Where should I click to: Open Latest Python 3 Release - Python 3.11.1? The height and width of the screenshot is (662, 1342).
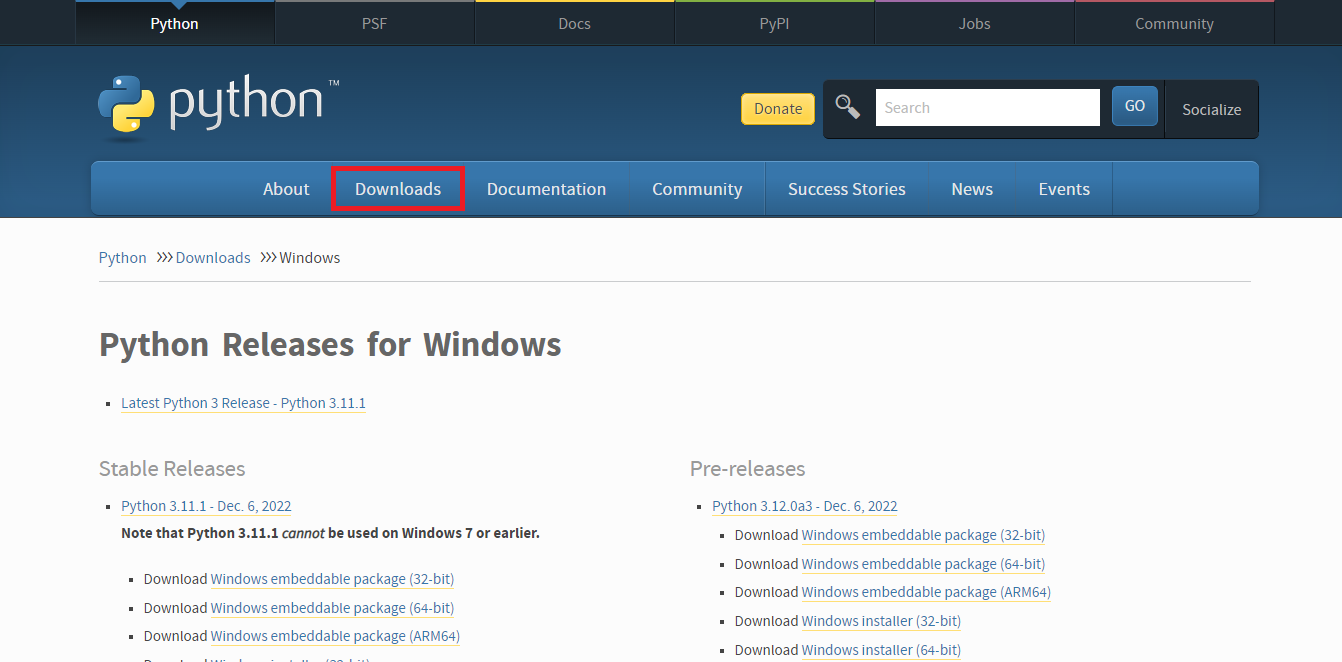coord(243,403)
